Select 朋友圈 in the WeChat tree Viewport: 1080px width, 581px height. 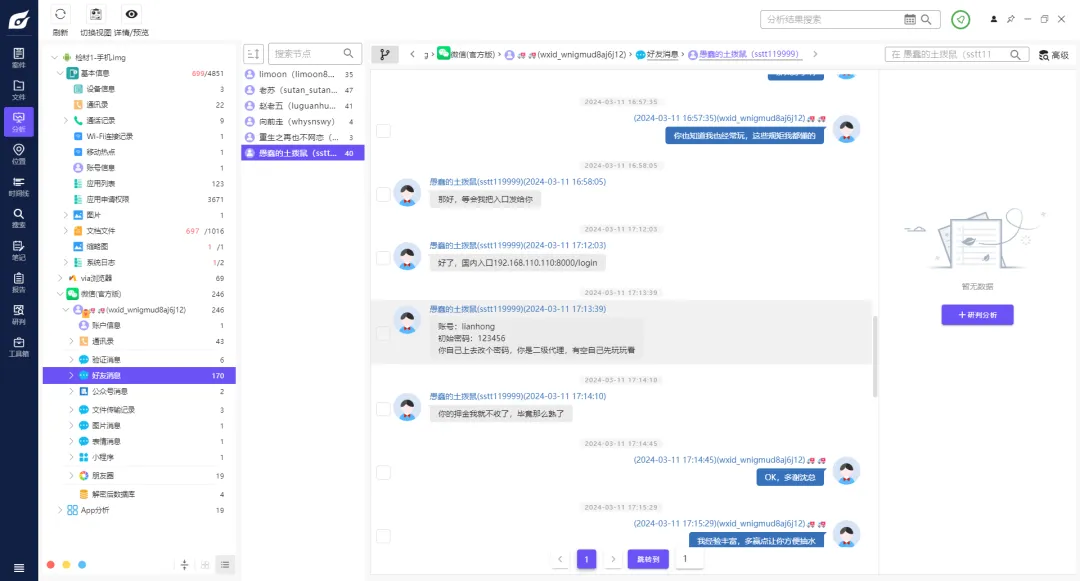point(103,476)
